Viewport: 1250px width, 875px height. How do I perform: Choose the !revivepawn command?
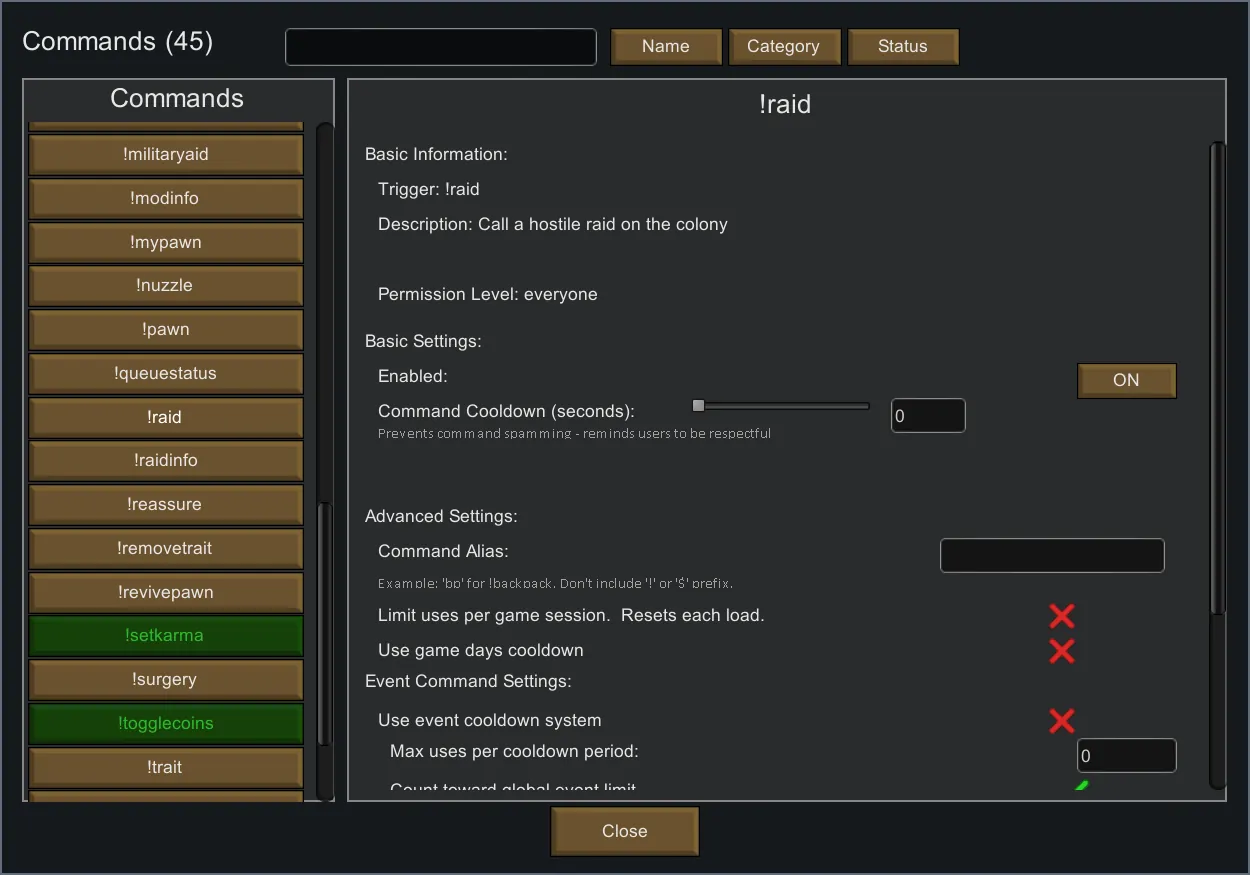pyautogui.click(x=166, y=592)
